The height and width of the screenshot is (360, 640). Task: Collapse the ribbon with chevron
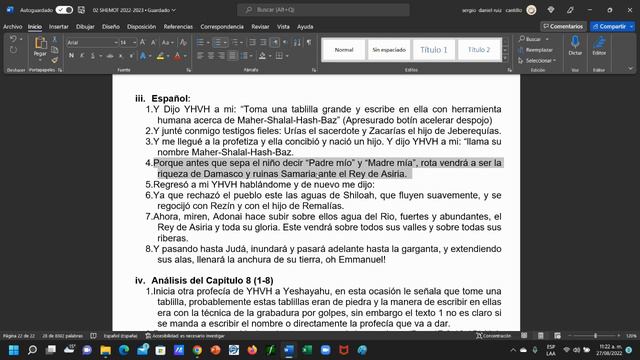click(630, 69)
